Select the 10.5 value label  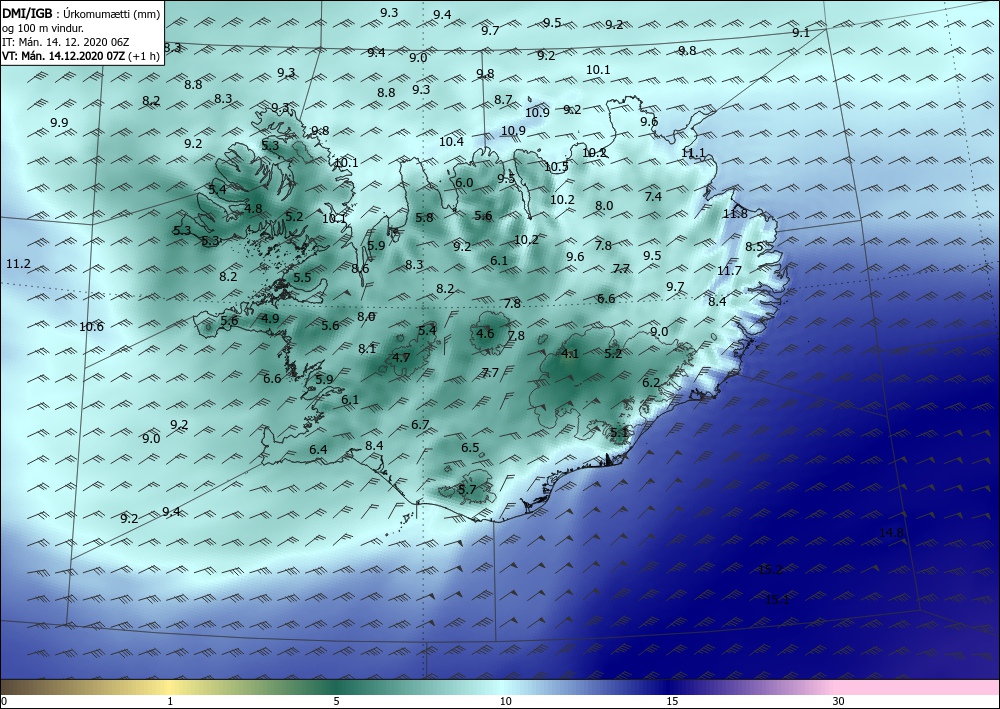pos(556,167)
